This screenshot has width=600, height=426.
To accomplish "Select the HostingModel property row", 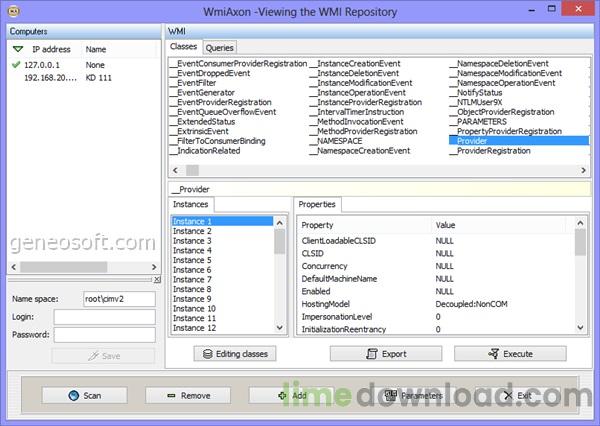I will click(436, 304).
